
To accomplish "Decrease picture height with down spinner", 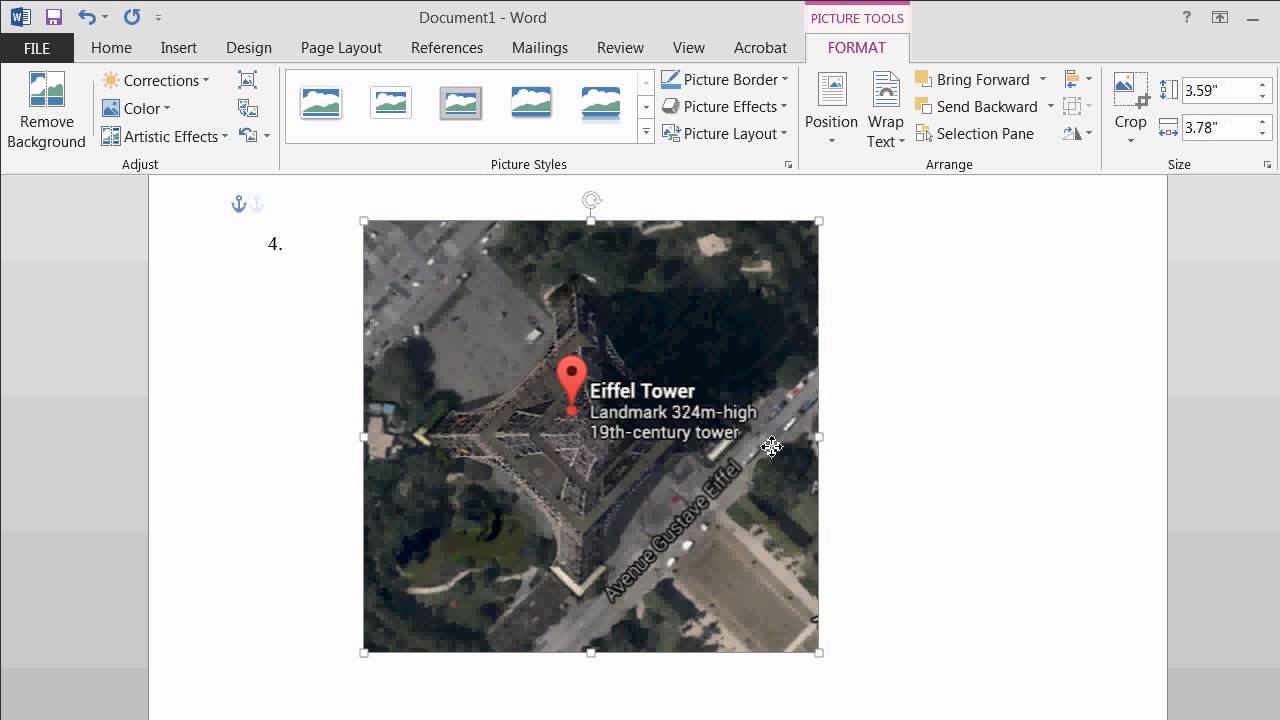I will tap(1263, 96).
